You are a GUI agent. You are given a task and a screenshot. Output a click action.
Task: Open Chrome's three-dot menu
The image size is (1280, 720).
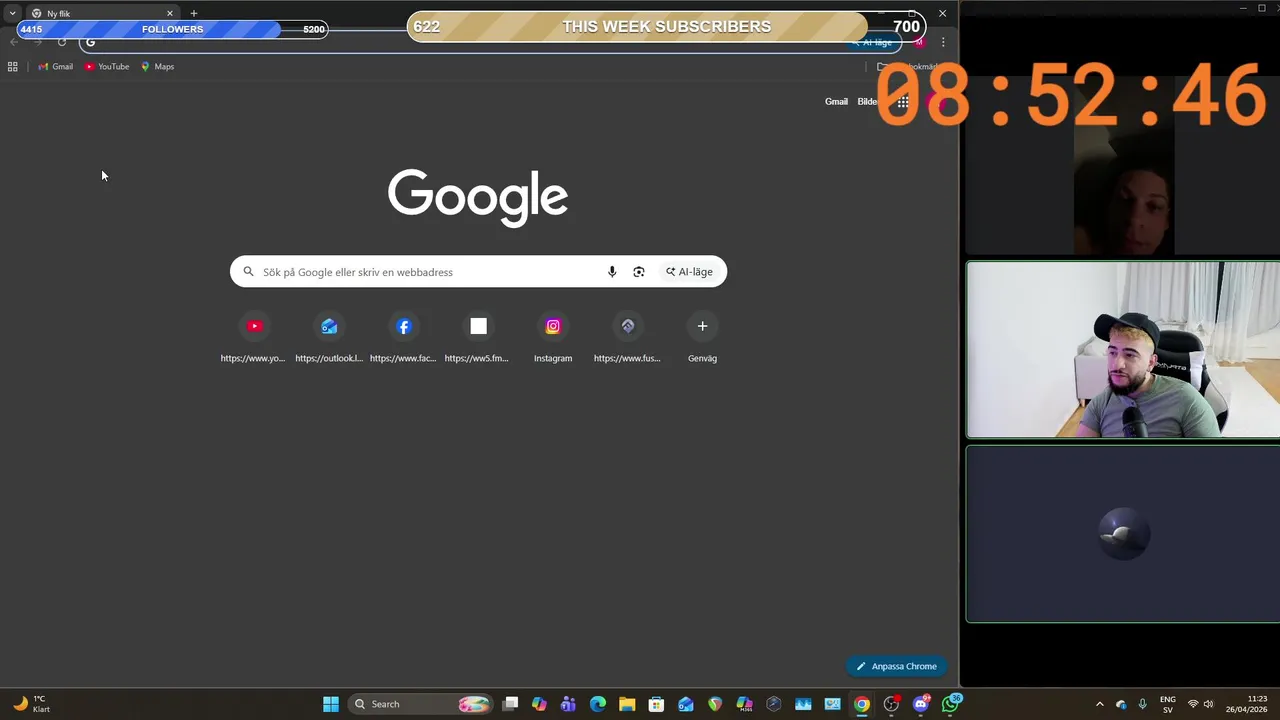click(942, 42)
